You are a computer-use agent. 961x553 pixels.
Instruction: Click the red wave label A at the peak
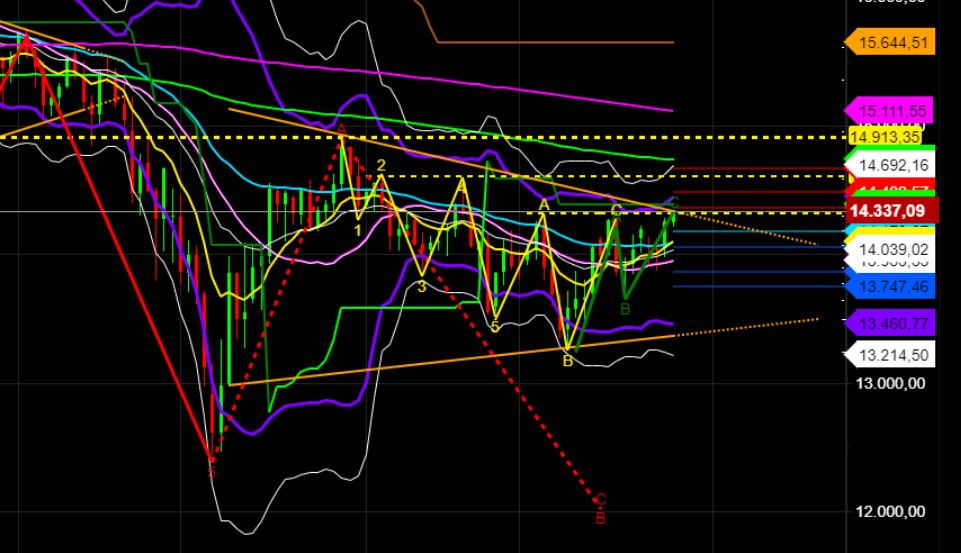pos(341,129)
